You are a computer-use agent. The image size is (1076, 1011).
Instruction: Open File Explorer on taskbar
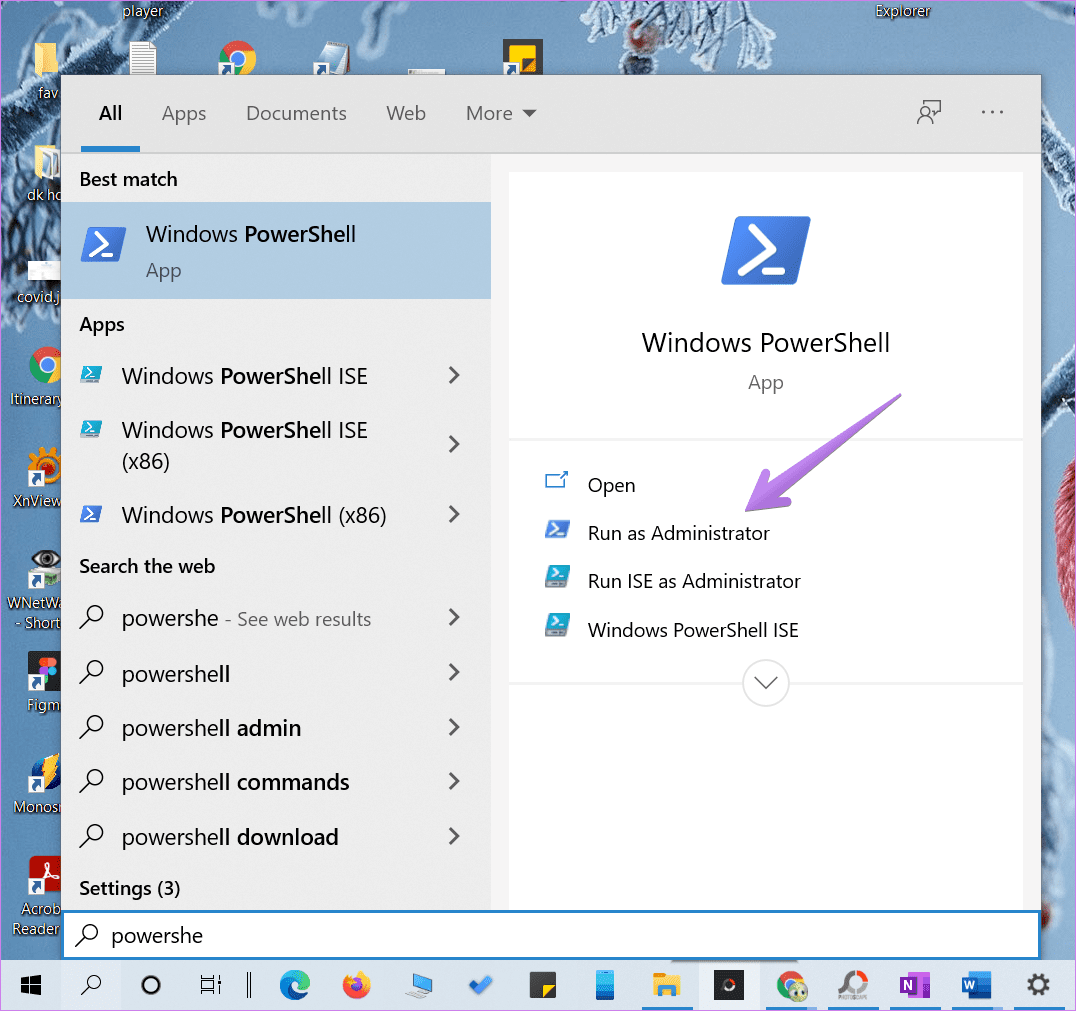click(x=666, y=986)
